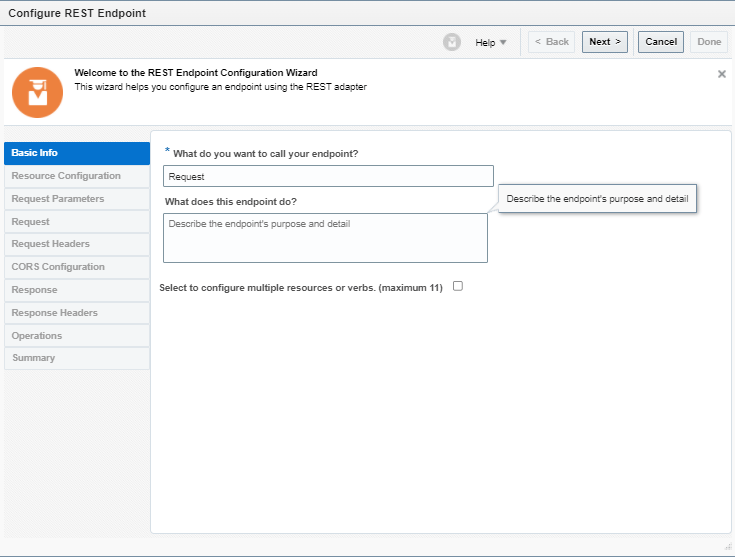Select the Basic Info step
This screenshot has height=557, width=735.
point(77,153)
